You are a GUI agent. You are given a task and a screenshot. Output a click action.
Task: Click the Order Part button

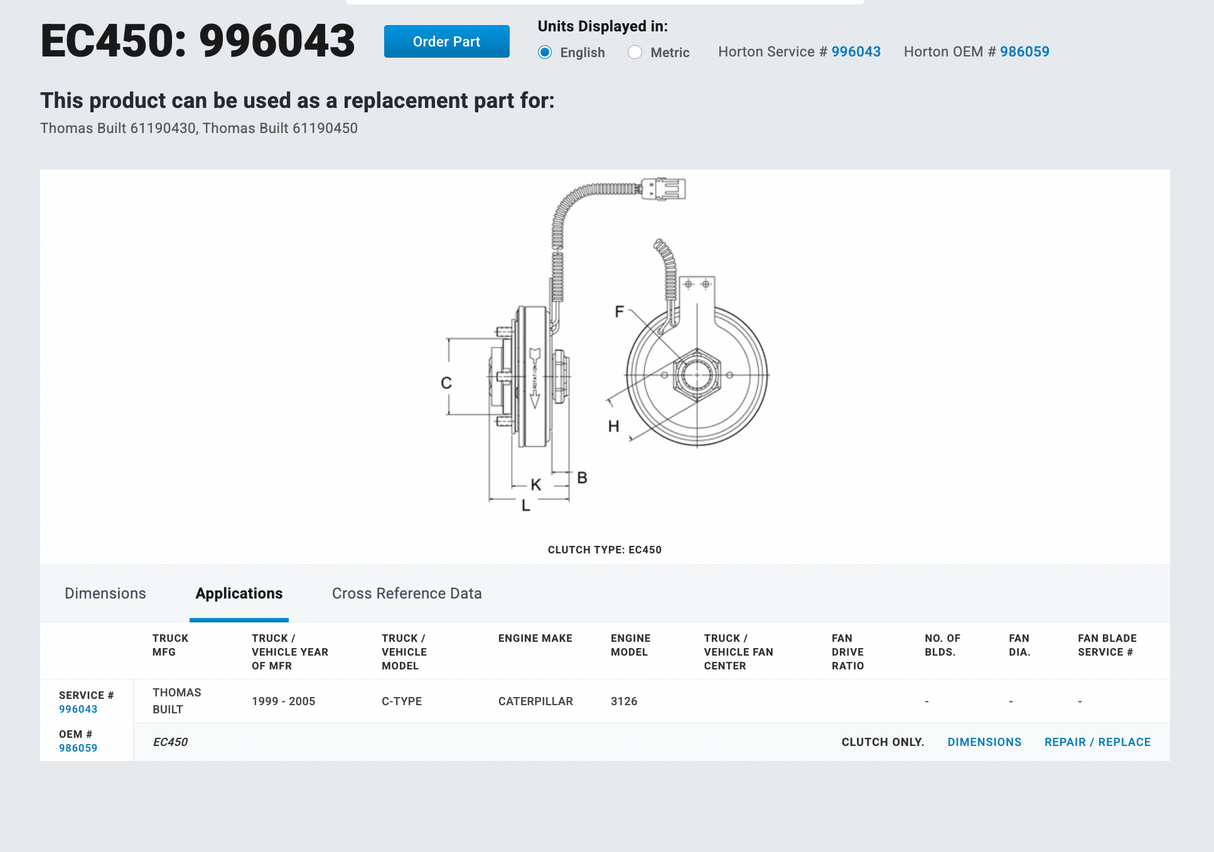click(446, 41)
